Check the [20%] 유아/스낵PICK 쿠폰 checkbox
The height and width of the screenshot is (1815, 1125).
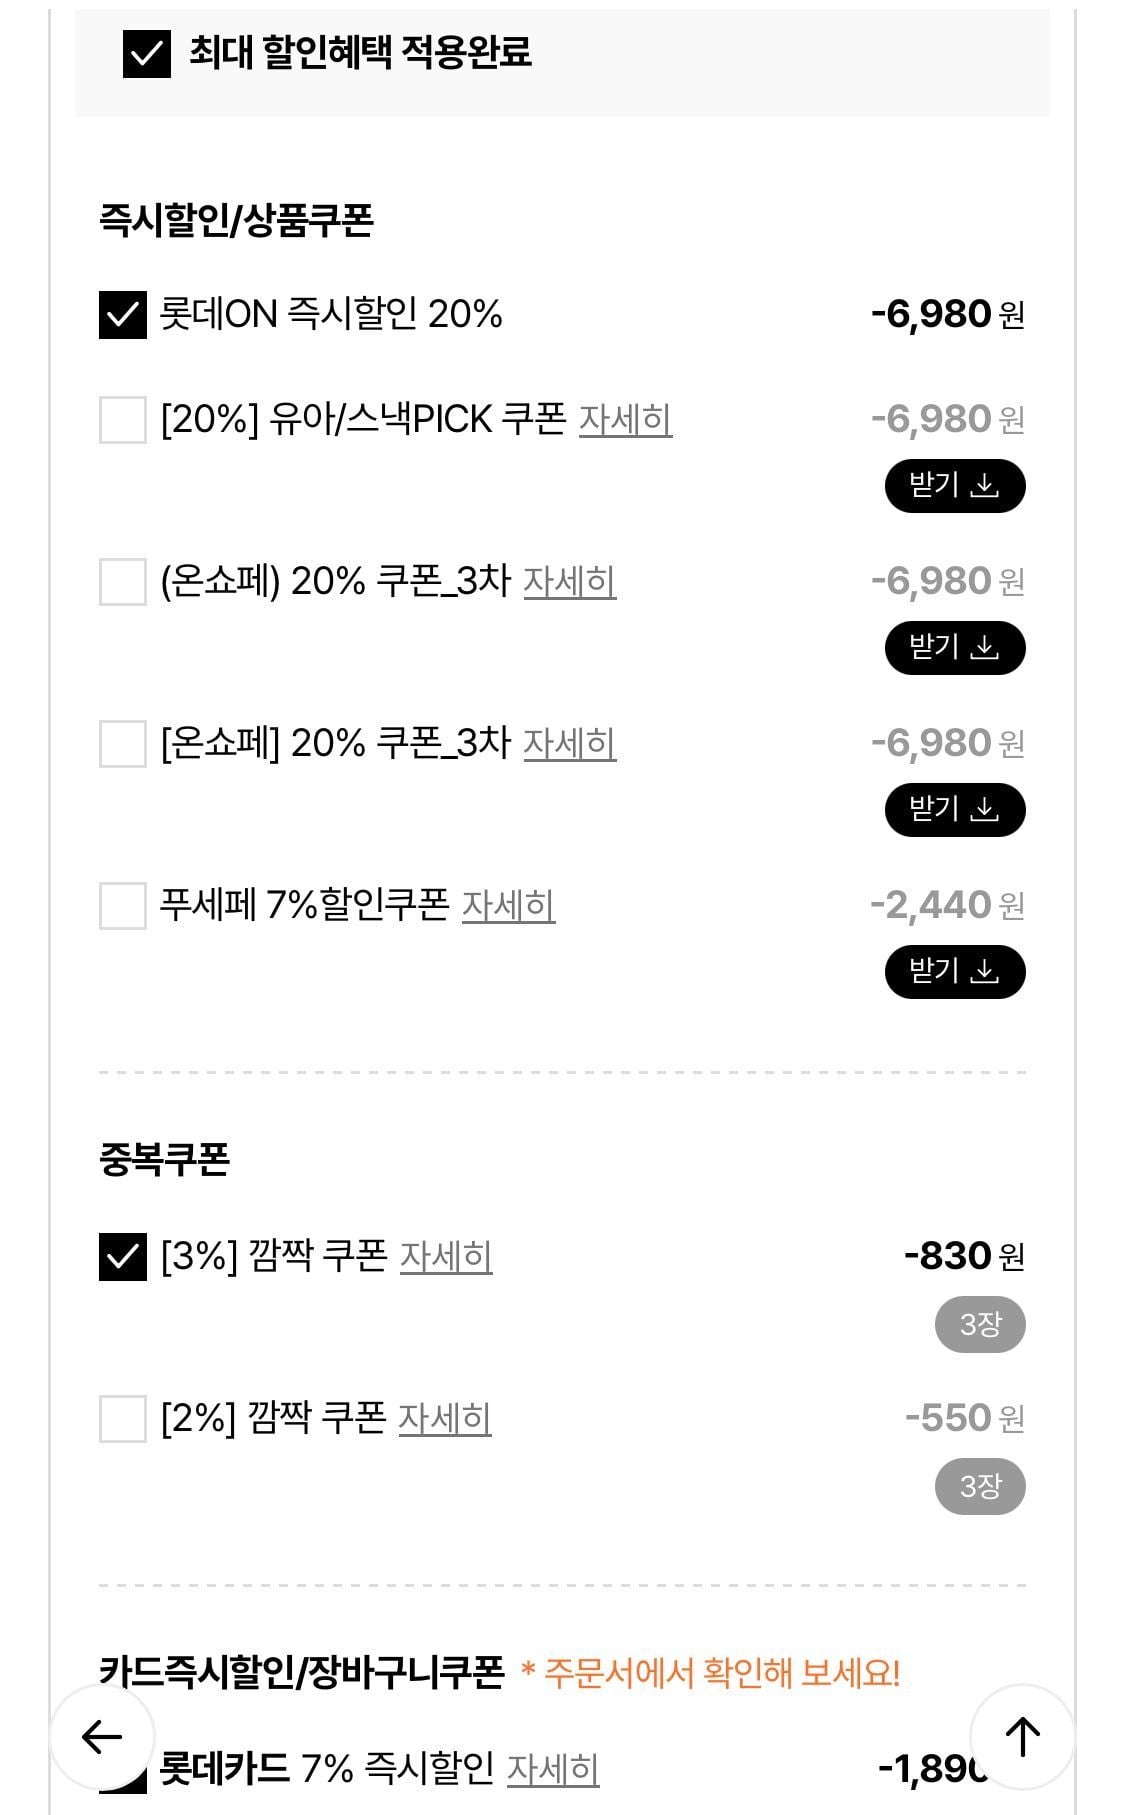point(123,419)
